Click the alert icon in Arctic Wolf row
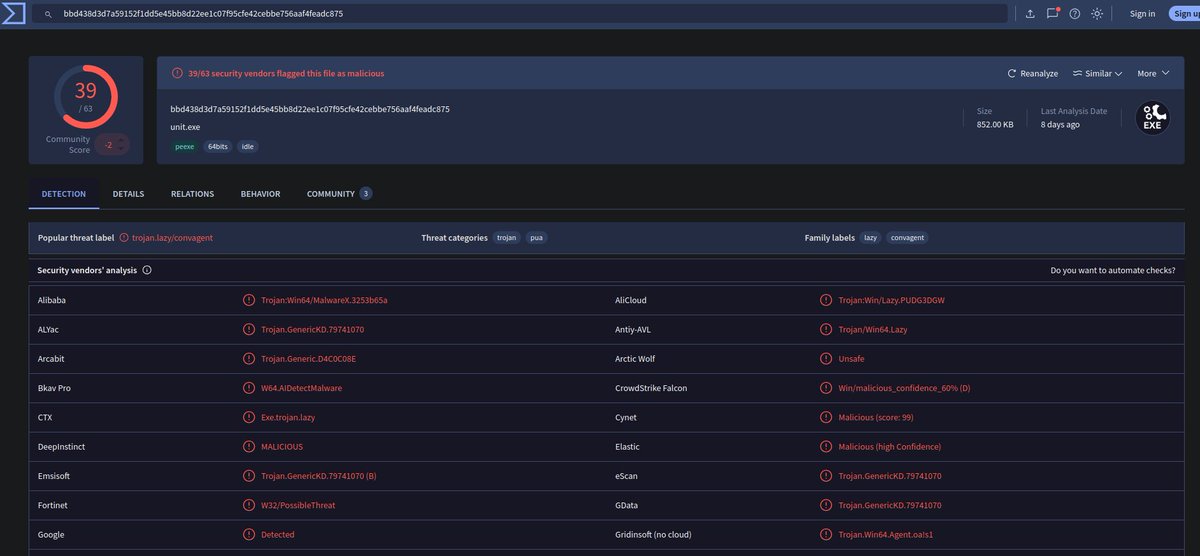1200x556 pixels. click(x=826, y=359)
